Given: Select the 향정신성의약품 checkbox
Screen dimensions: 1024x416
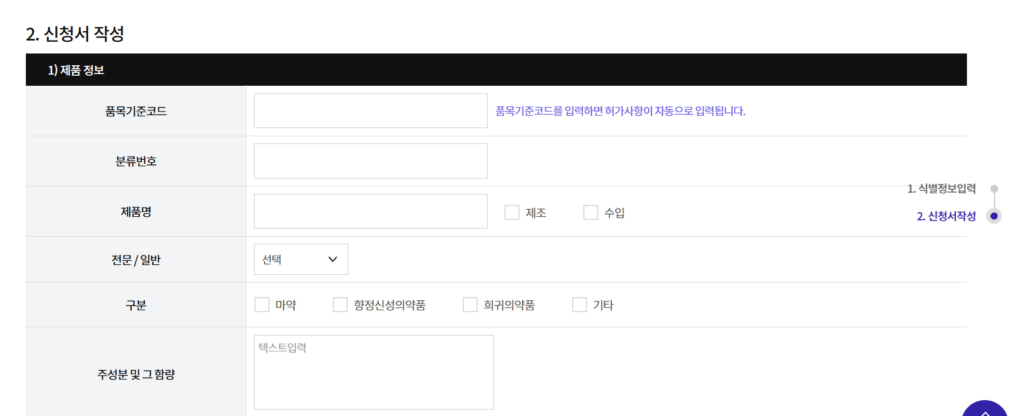Looking at the screenshot, I should pyautogui.click(x=341, y=305).
